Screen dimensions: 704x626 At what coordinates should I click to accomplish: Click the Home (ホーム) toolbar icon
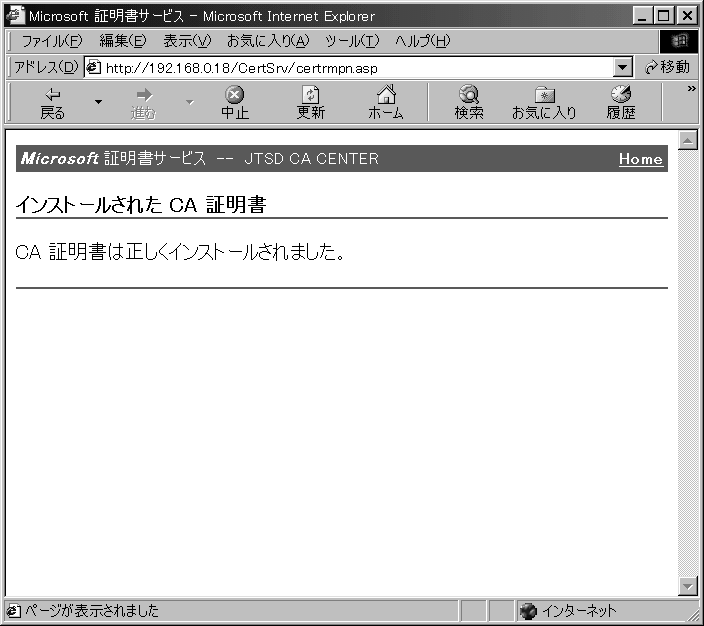[386, 103]
